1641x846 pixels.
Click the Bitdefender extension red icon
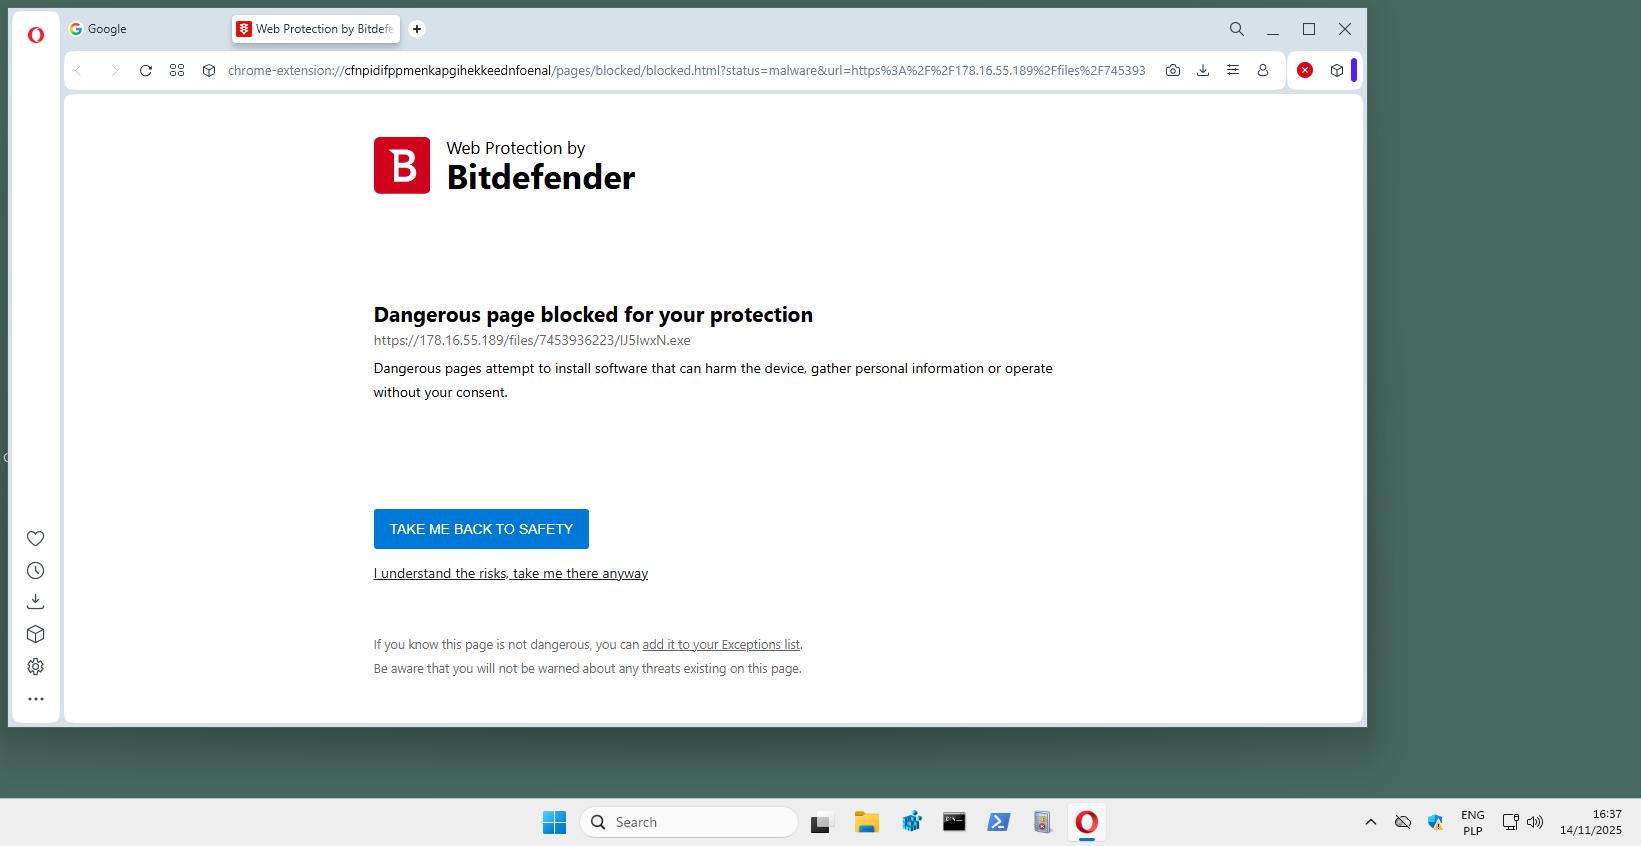[1305, 70]
